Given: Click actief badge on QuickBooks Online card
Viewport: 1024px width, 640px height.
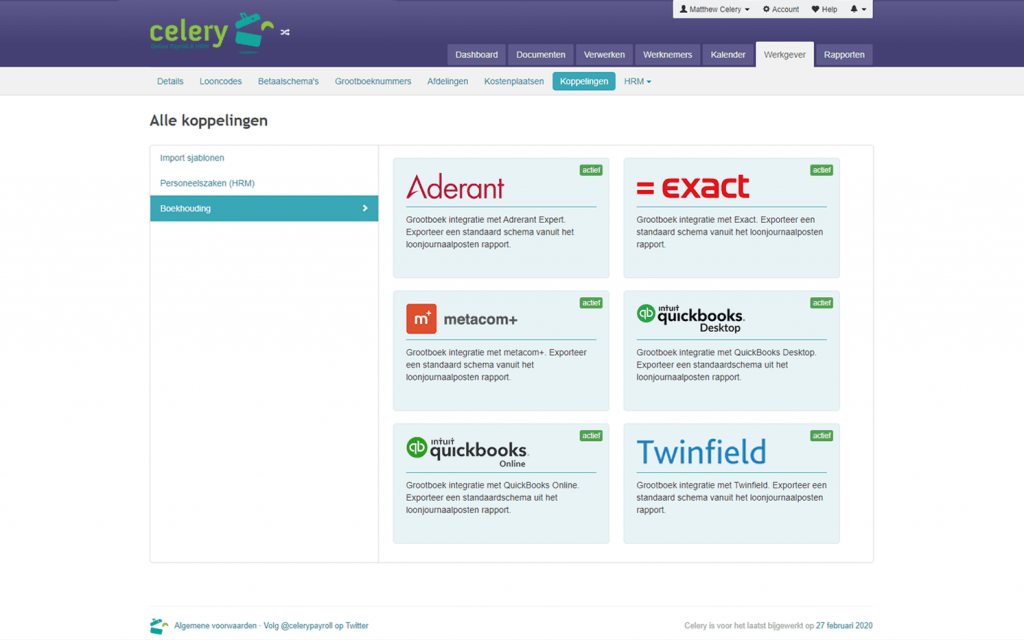Looking at the screenshot, I should coord(591,436).
